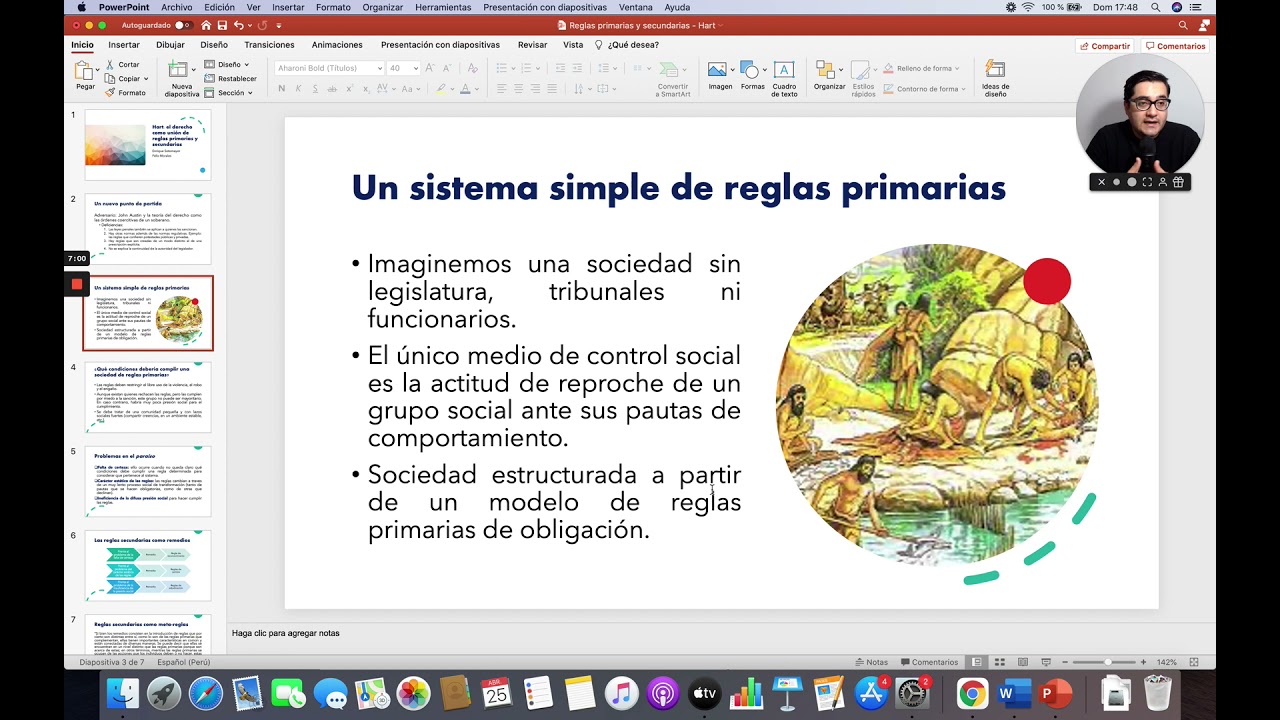This screenshot has height=720, width=1280.
Task: Click the 142% zoom level
Action: pyautogui.click(x=1166, y=662)
